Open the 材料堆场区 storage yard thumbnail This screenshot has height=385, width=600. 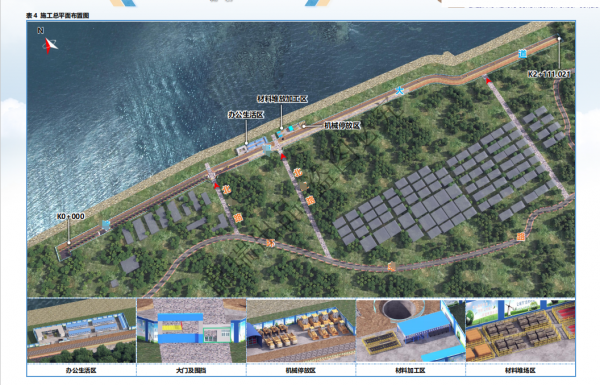point(520,331)
